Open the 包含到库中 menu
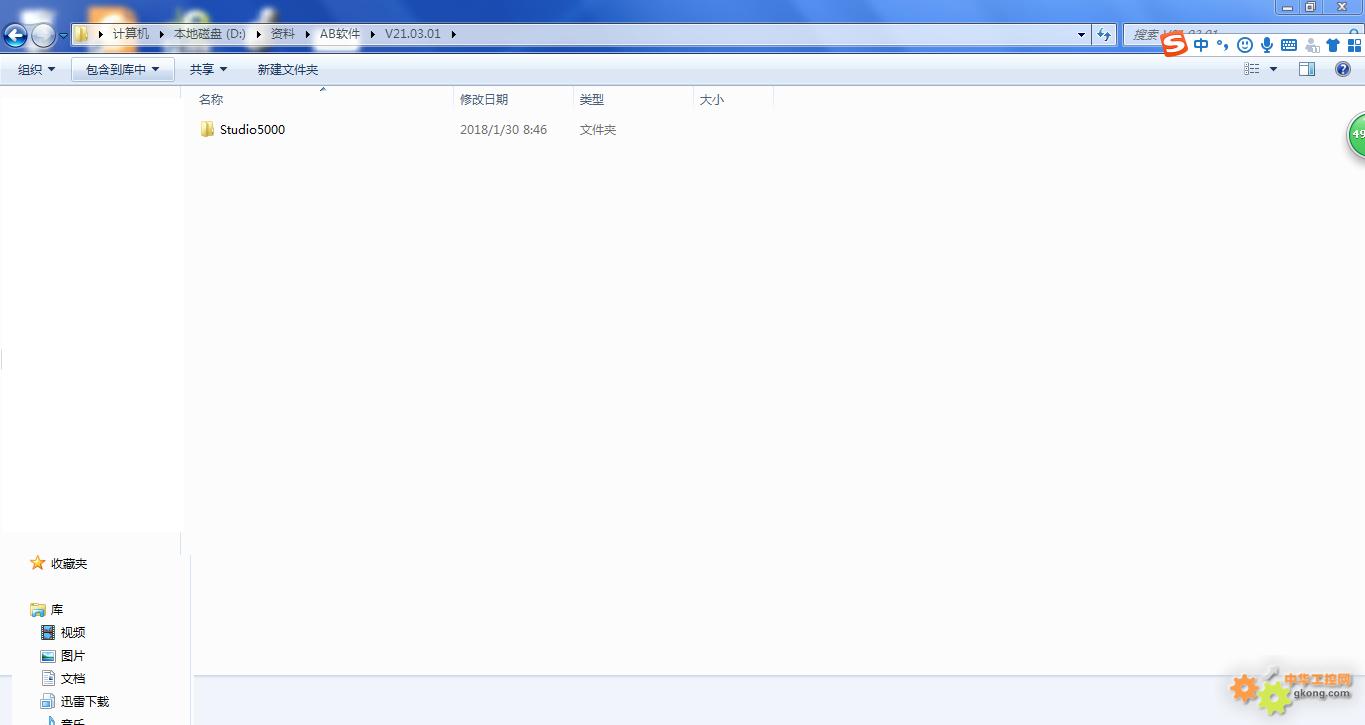Image resolution: width=1365 pixels, height=725 pixels. 123,69
